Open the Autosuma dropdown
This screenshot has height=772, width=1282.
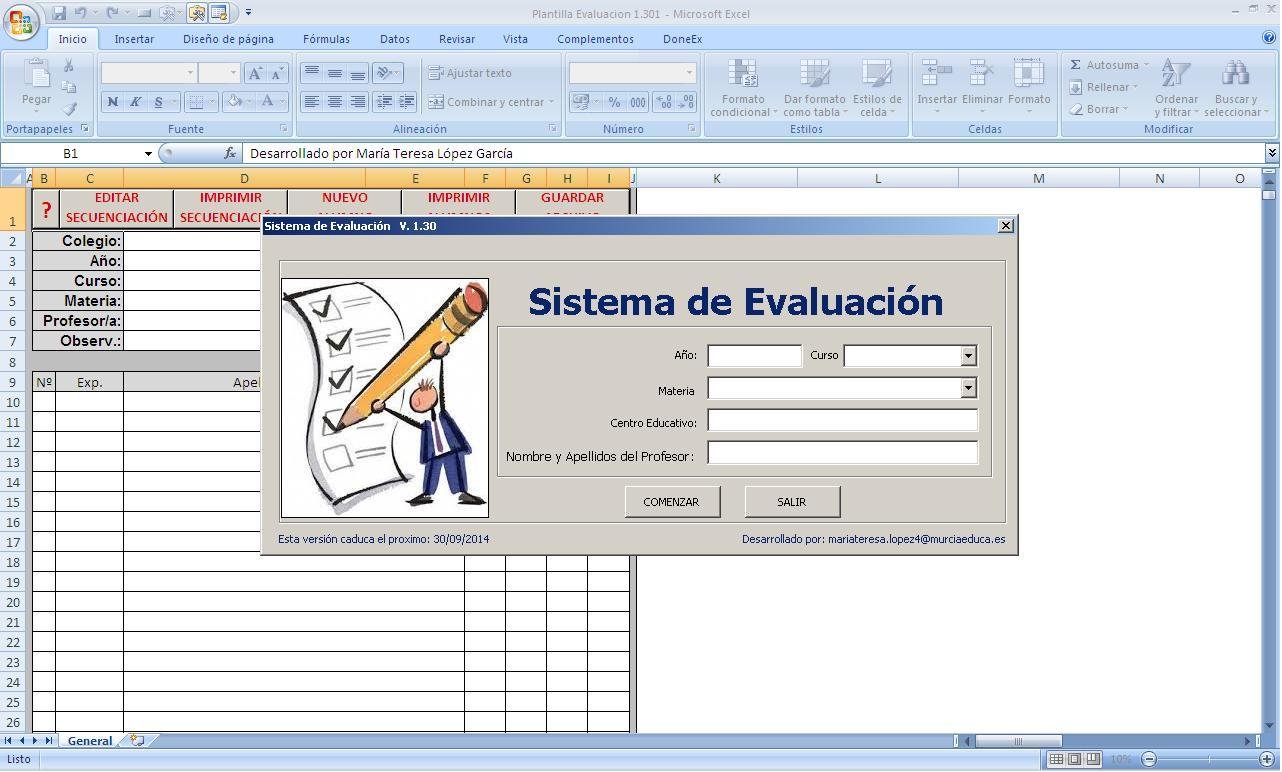point(1146,65)
